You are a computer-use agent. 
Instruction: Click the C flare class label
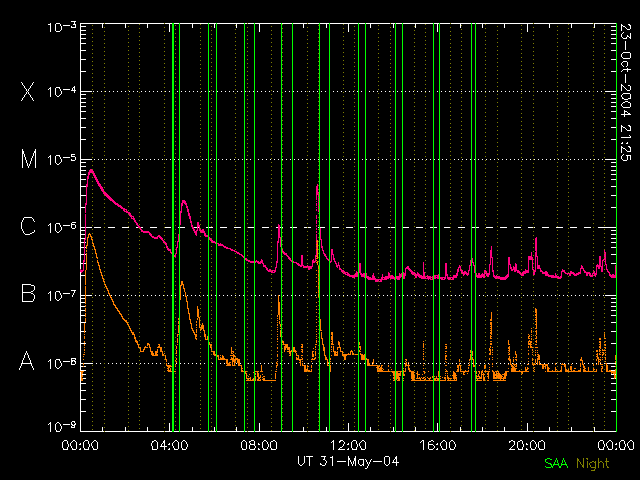click(28, 226)
